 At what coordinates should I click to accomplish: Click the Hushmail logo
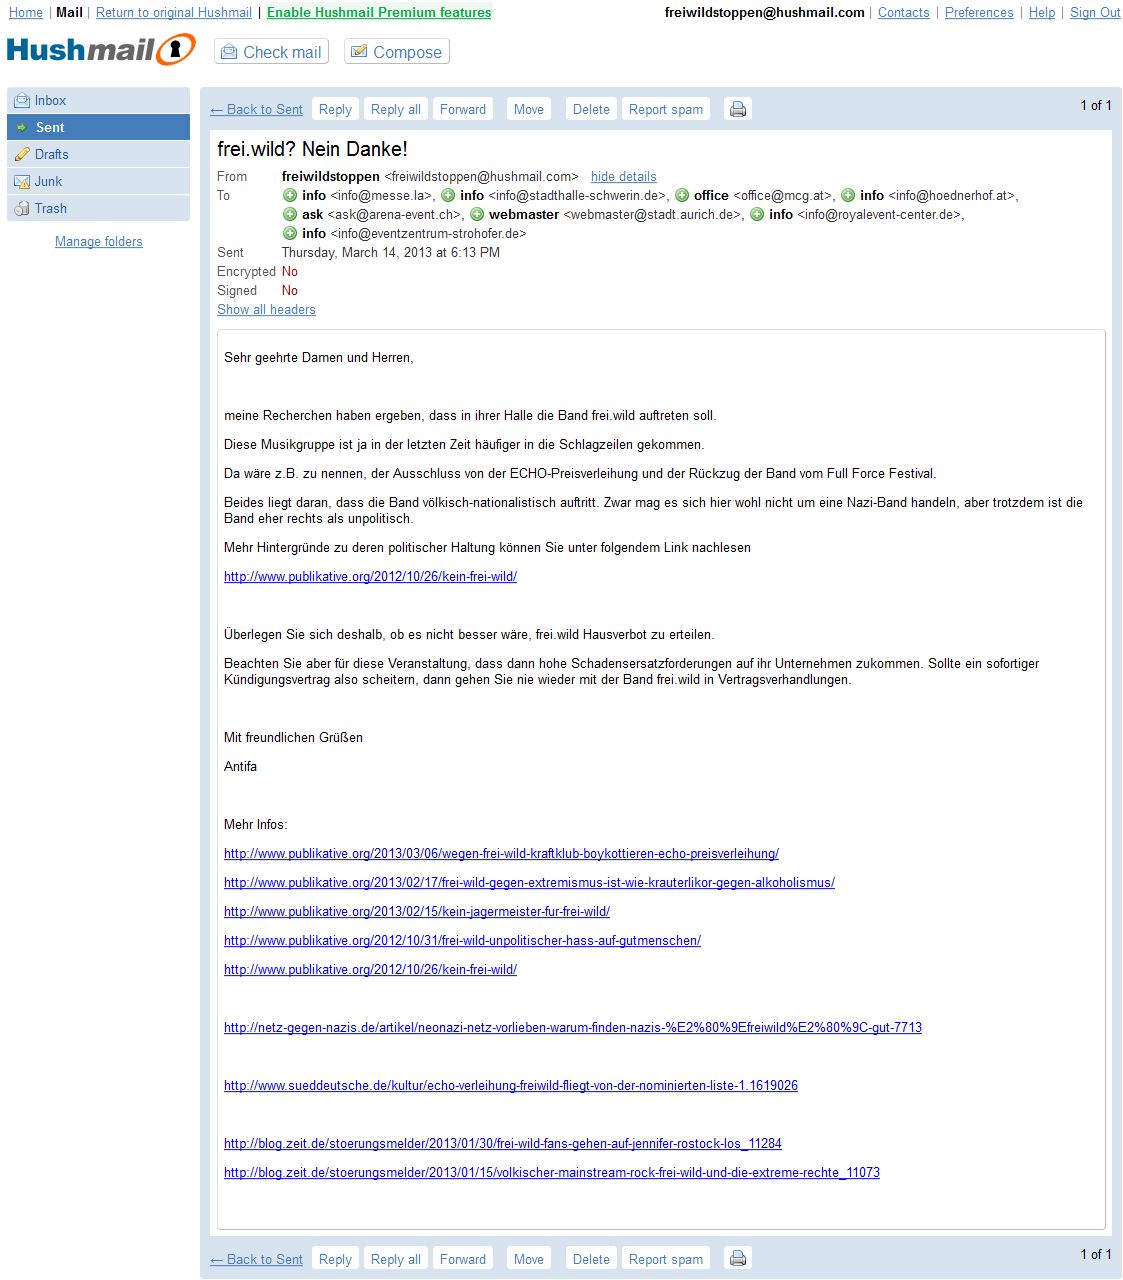(x=101, y=50)
